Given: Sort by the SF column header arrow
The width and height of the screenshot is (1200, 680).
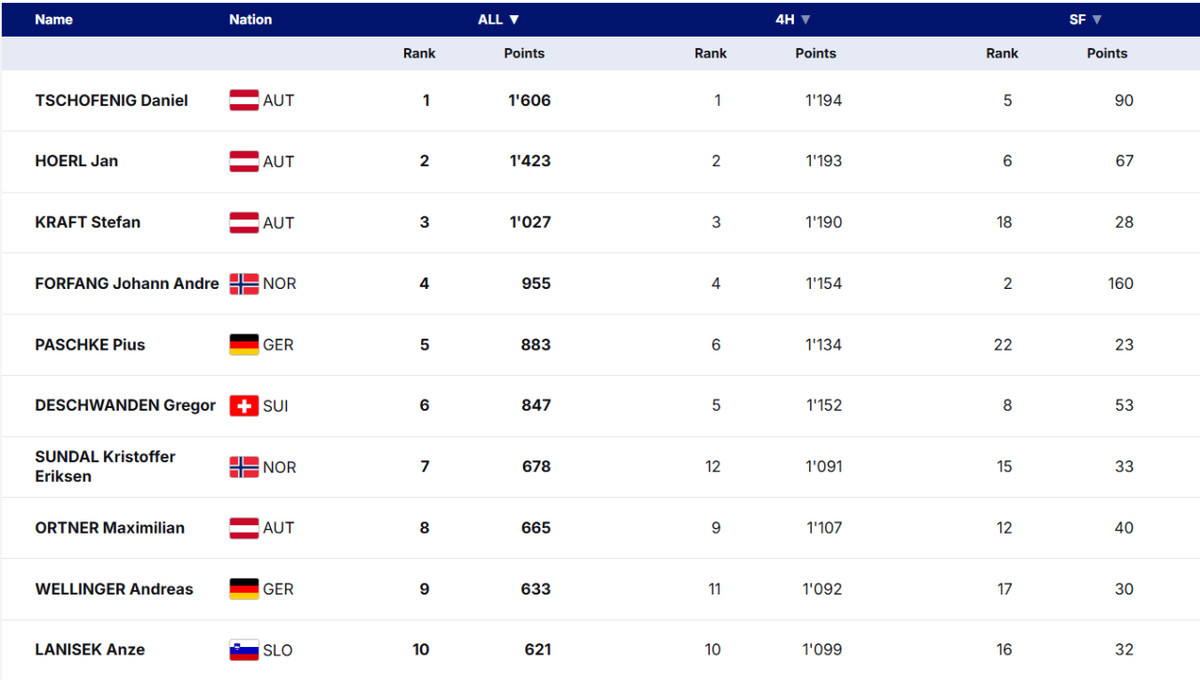Looking at the screenshot, I should coord(1097,19).
